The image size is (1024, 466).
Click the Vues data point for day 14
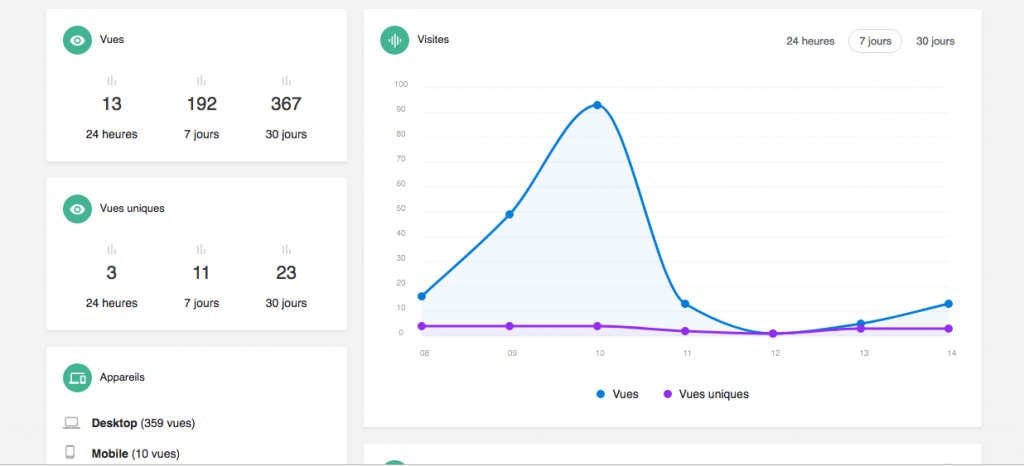click(948, 303)
